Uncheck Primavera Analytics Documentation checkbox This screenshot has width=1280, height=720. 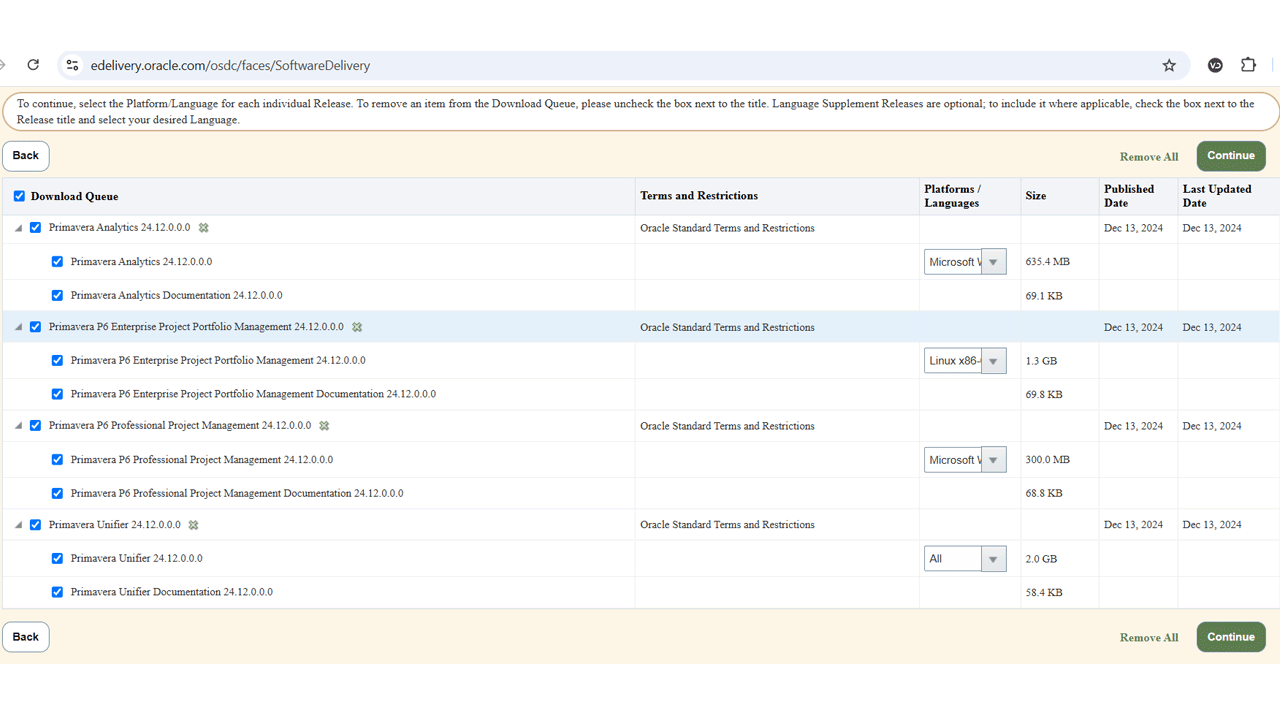click(57, 296)
